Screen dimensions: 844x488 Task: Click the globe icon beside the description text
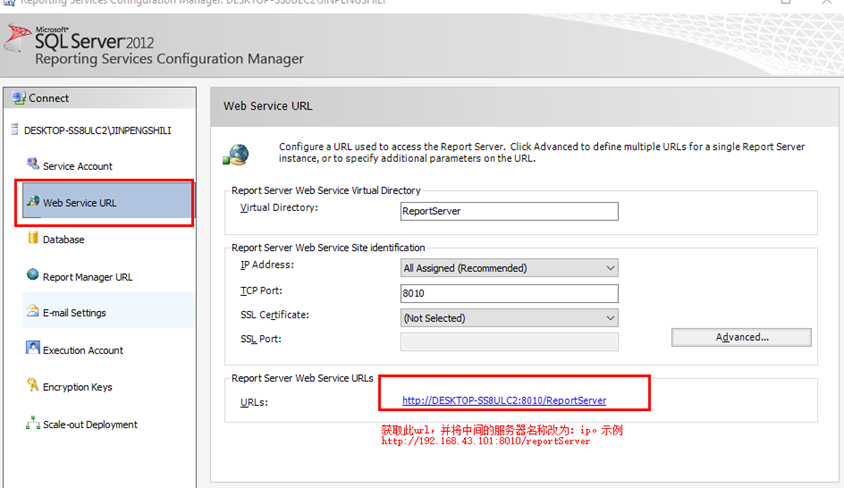(x=236, y=154)
